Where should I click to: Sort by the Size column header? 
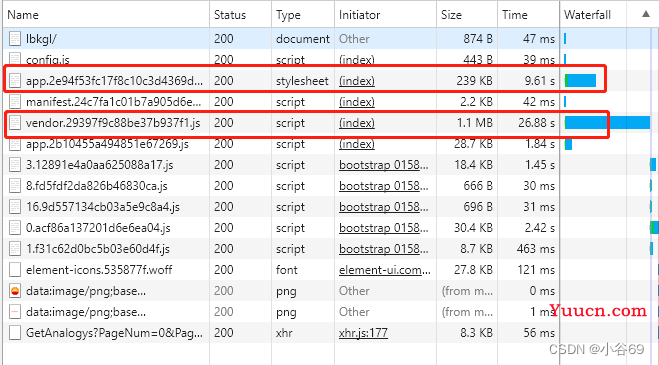coord(467,15)
